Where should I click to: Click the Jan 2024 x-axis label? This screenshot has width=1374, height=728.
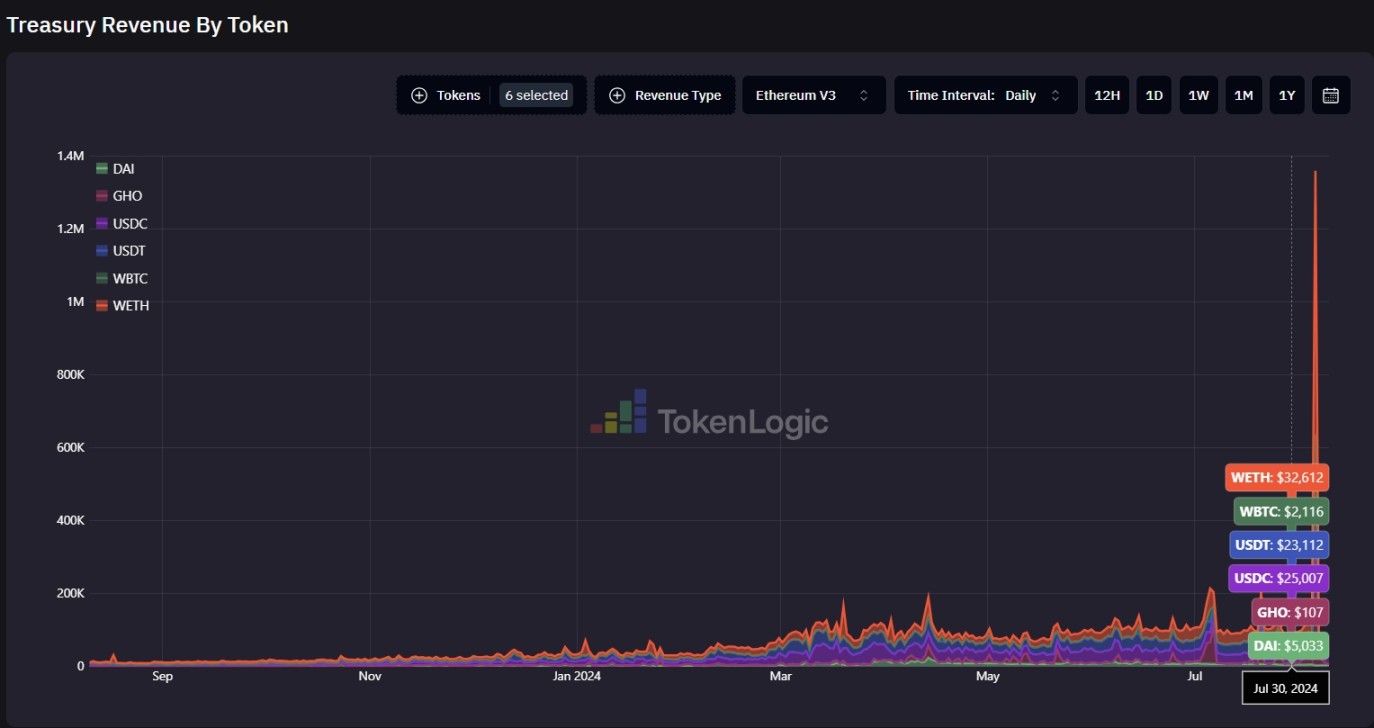[576, 677]
